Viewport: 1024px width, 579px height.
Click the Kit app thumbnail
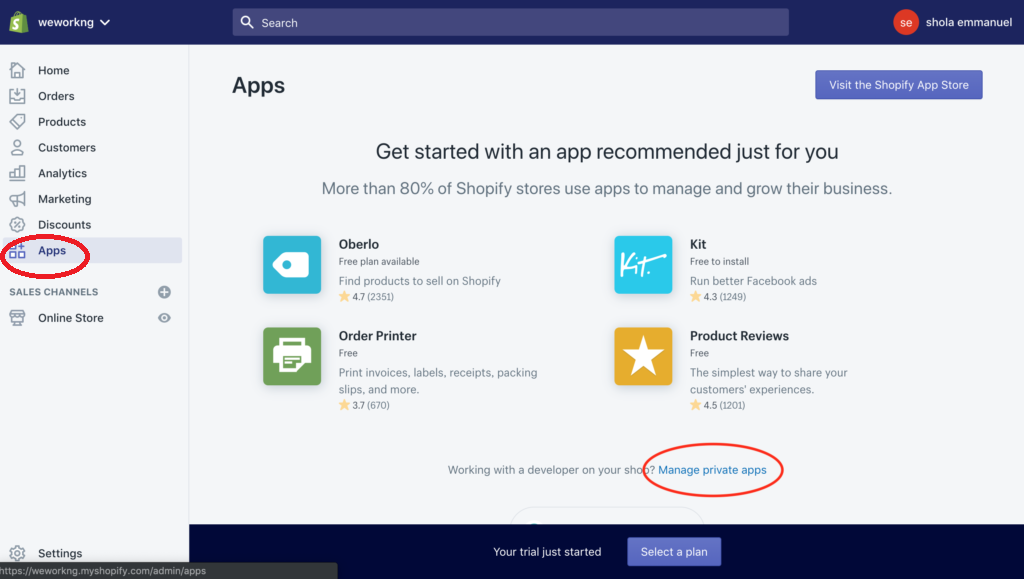tap(643, 265)
